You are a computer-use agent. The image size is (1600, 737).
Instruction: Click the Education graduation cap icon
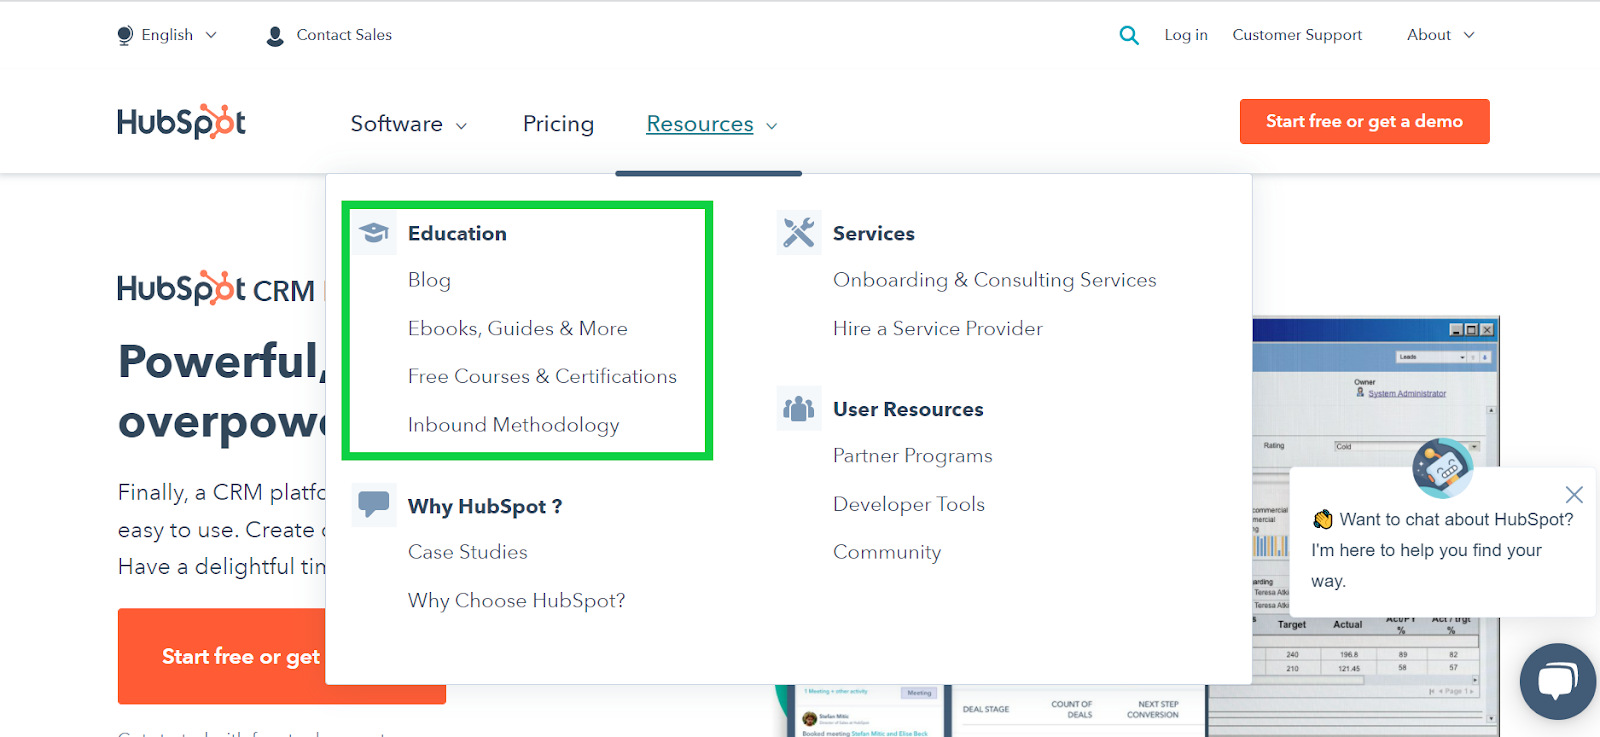point(374,233)
